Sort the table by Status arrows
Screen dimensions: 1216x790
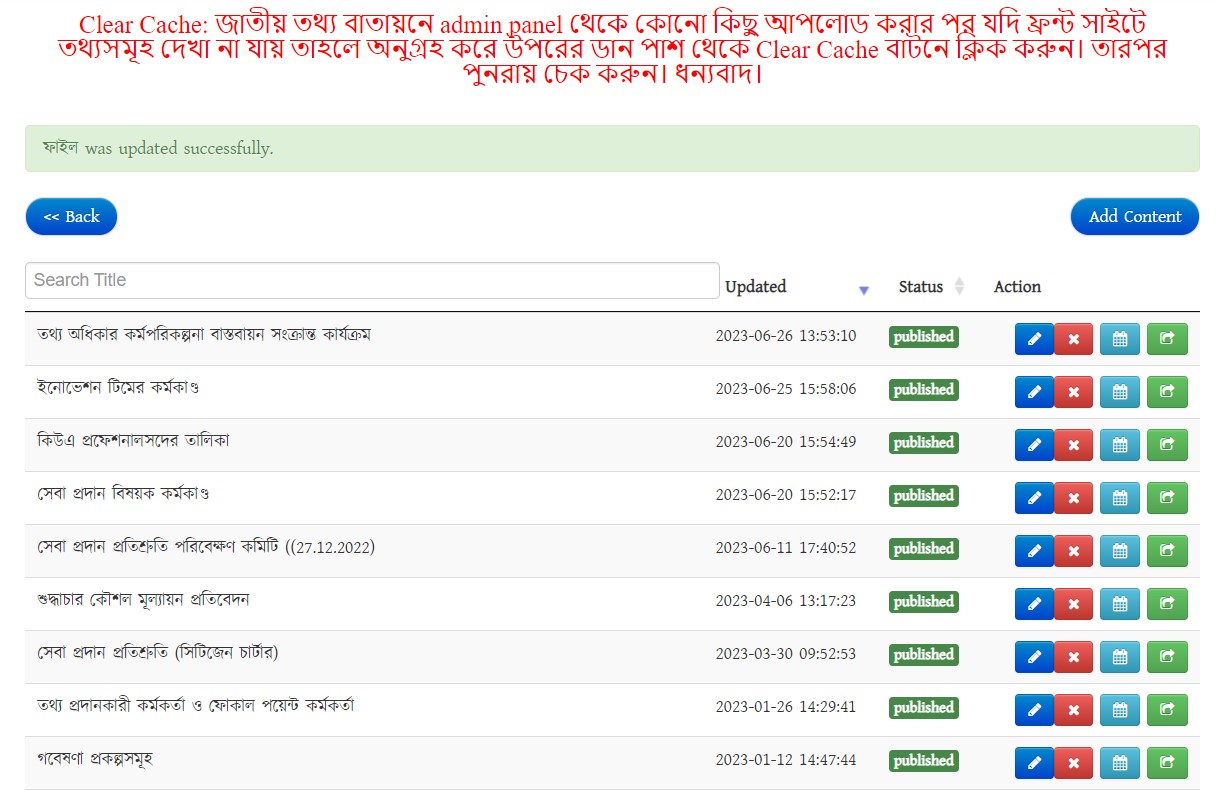959,287
